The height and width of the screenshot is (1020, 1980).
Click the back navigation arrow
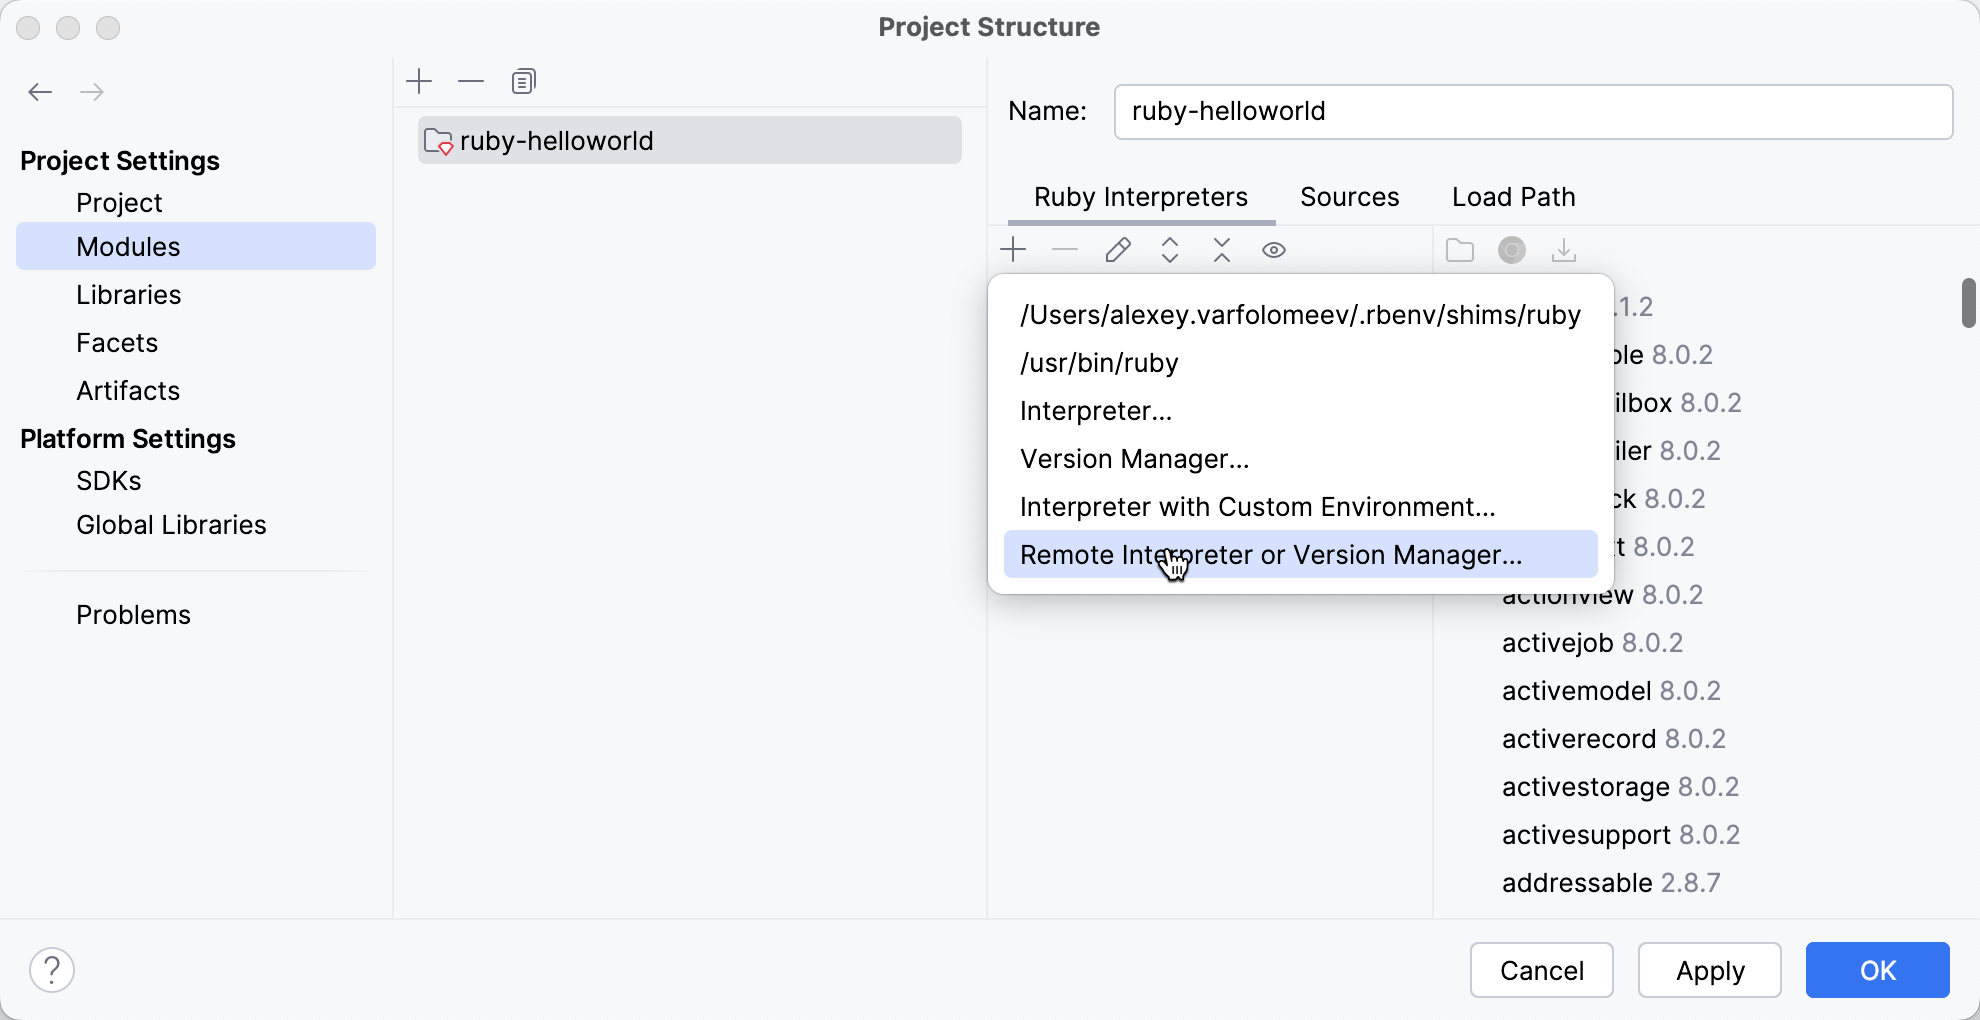click(40, 92)
